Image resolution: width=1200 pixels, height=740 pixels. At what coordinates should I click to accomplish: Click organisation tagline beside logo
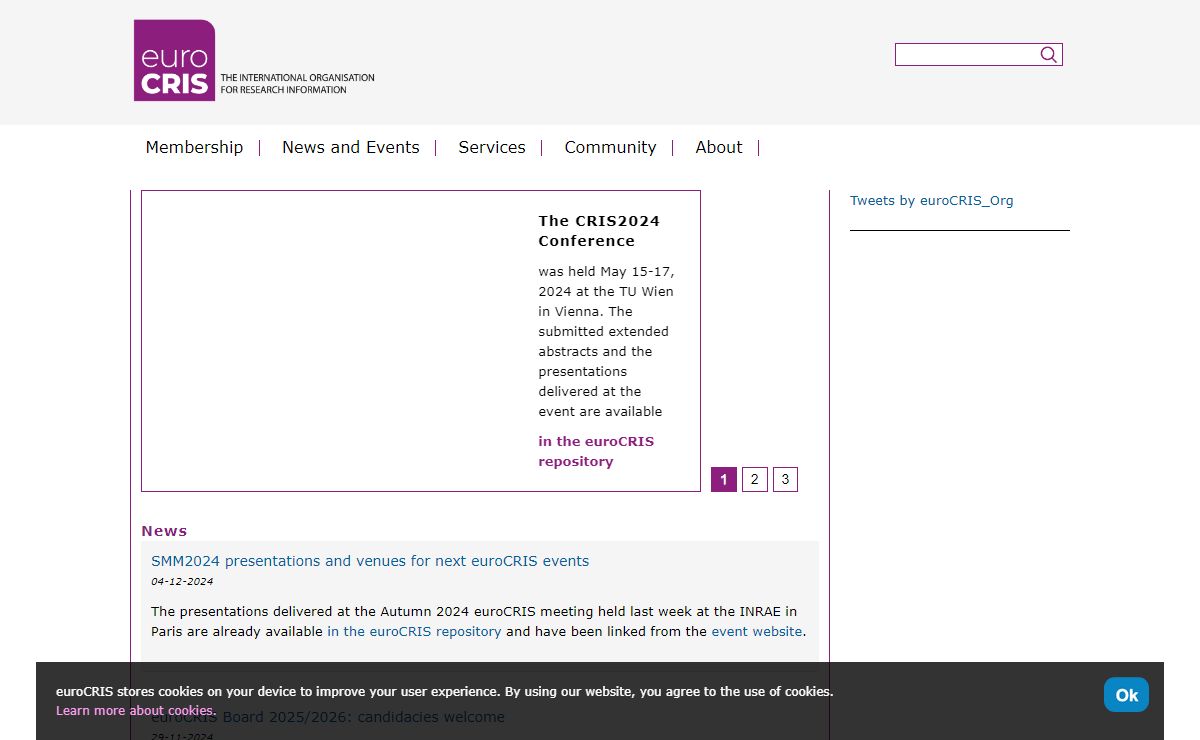[297, 83]
